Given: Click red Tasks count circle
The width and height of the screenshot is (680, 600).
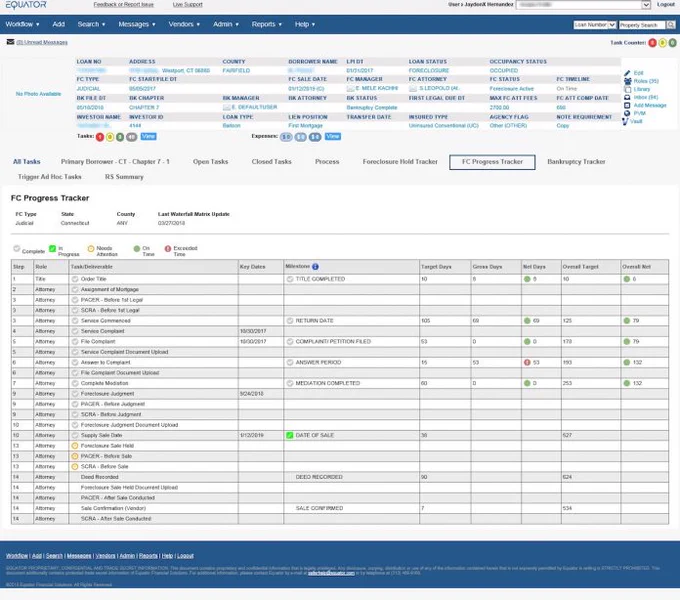Looking at the screenshot, I should click(x=100, y=137).
